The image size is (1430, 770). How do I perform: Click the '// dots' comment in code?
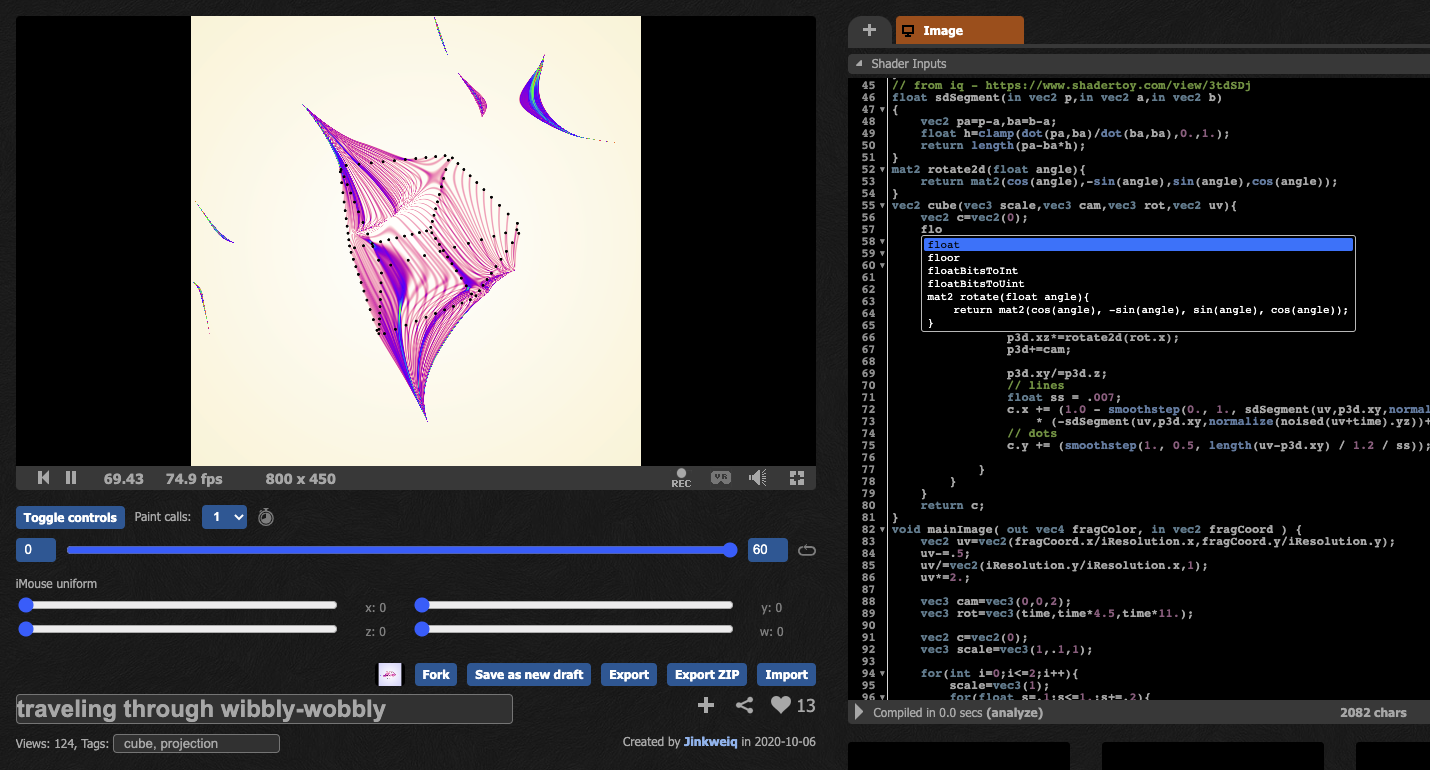(x=1032, y=434)
